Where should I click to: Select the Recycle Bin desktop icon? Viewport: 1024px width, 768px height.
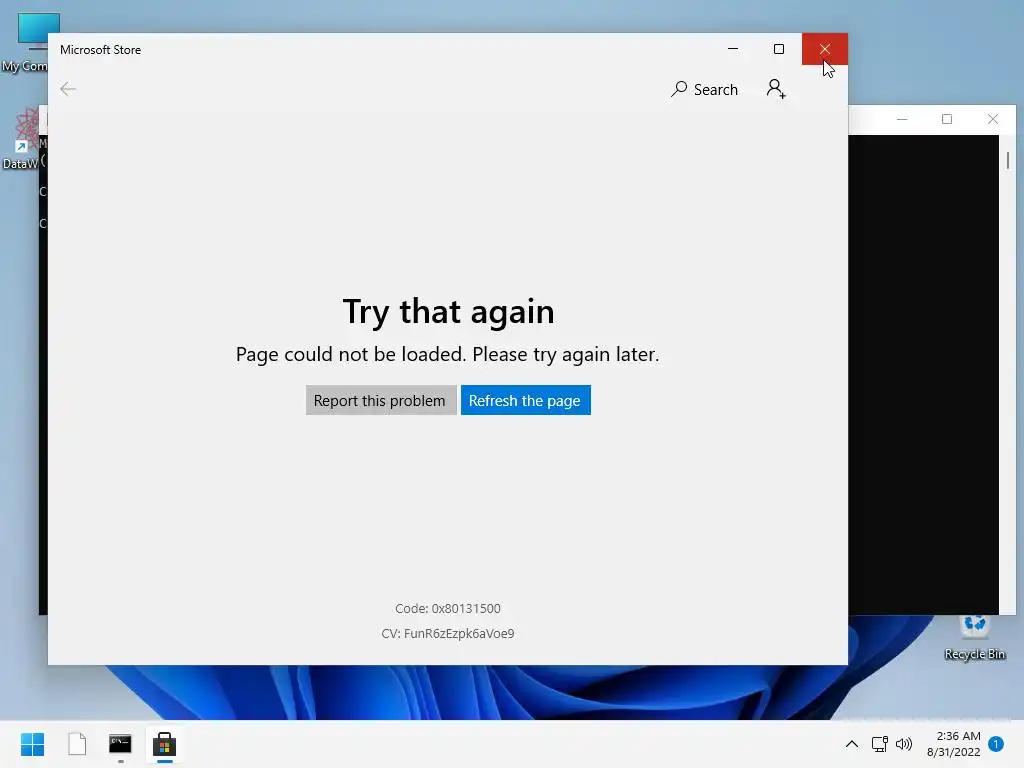point(974,638)
